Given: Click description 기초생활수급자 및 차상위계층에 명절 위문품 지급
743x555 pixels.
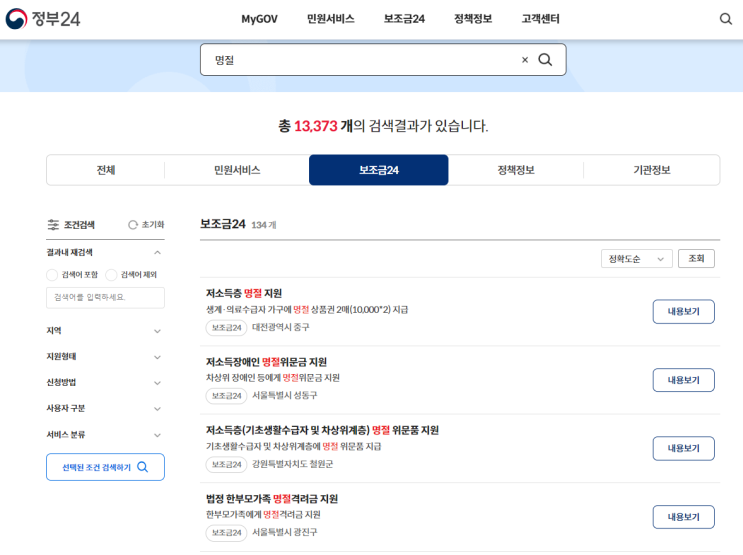Looking at the screenshot, I should pyautogui.click(x=293, y=446).
